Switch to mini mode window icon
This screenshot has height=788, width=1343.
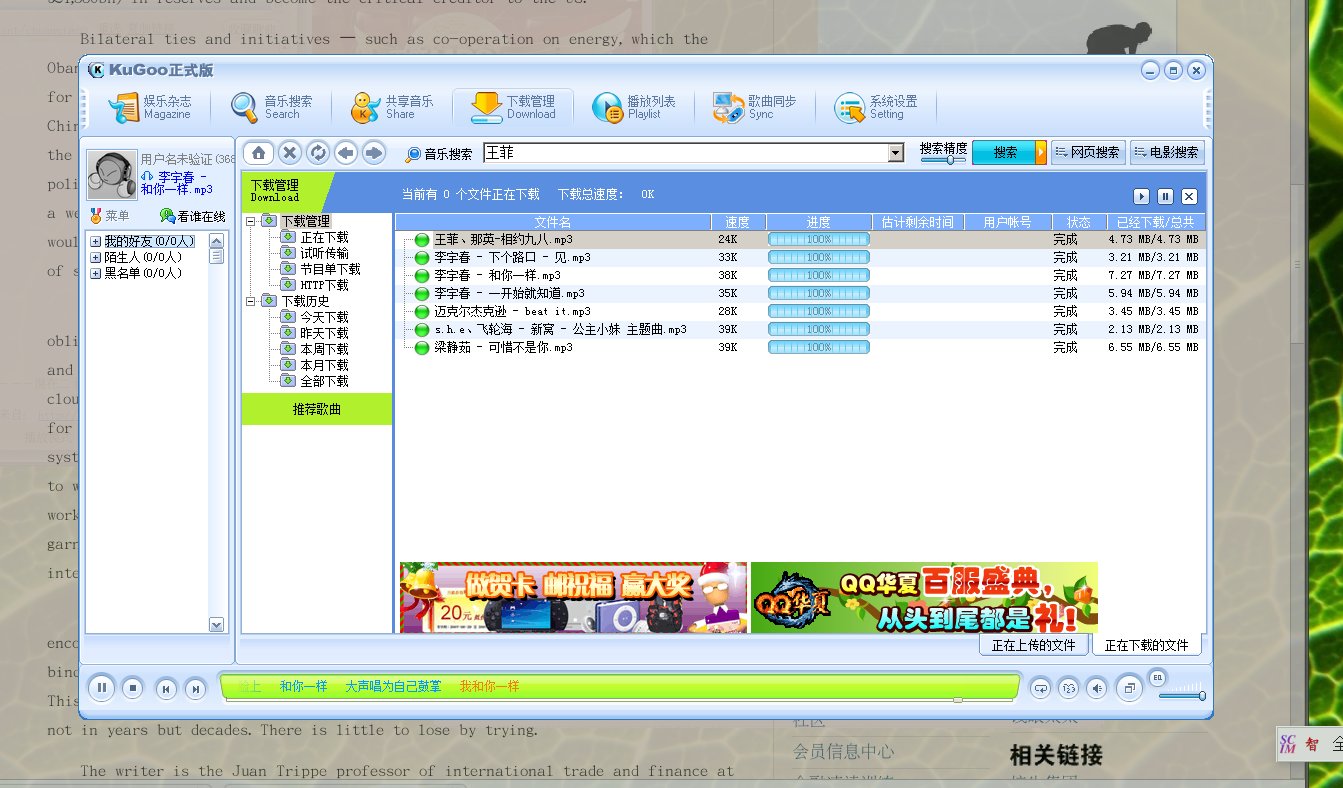pyautogui.click(x=1129, y=688)
